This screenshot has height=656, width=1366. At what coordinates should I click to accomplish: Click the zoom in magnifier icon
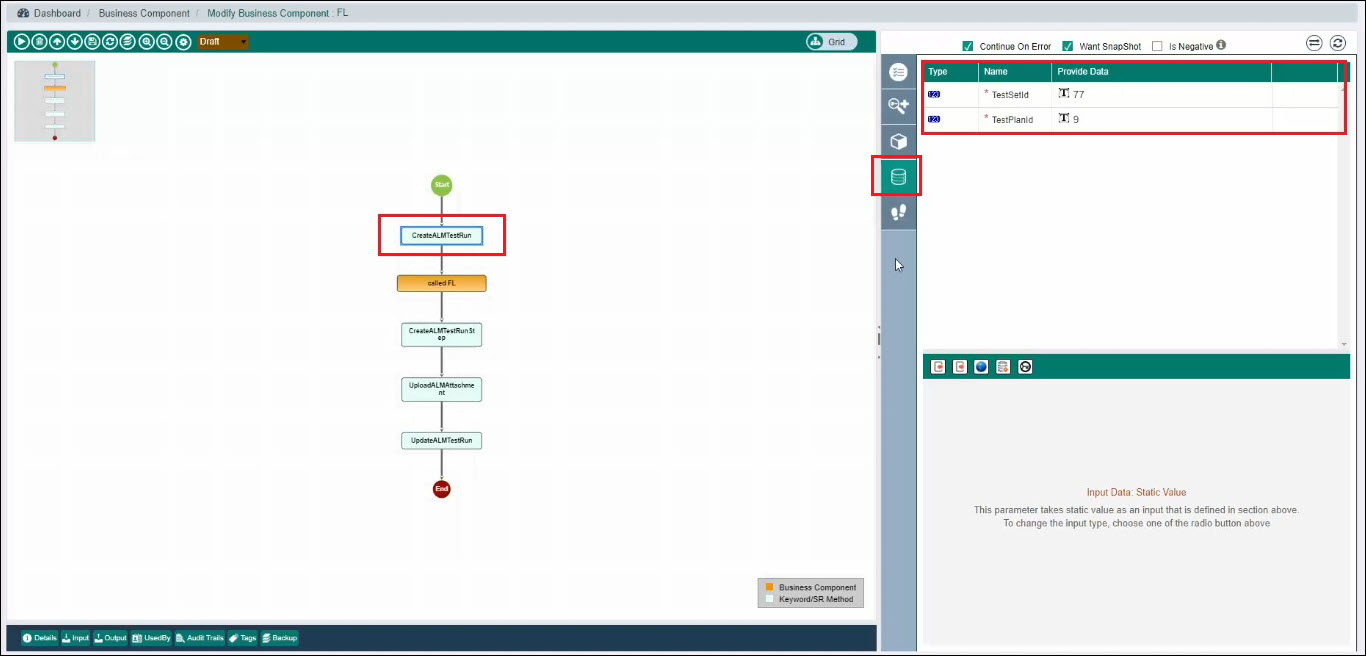(146, 42)
